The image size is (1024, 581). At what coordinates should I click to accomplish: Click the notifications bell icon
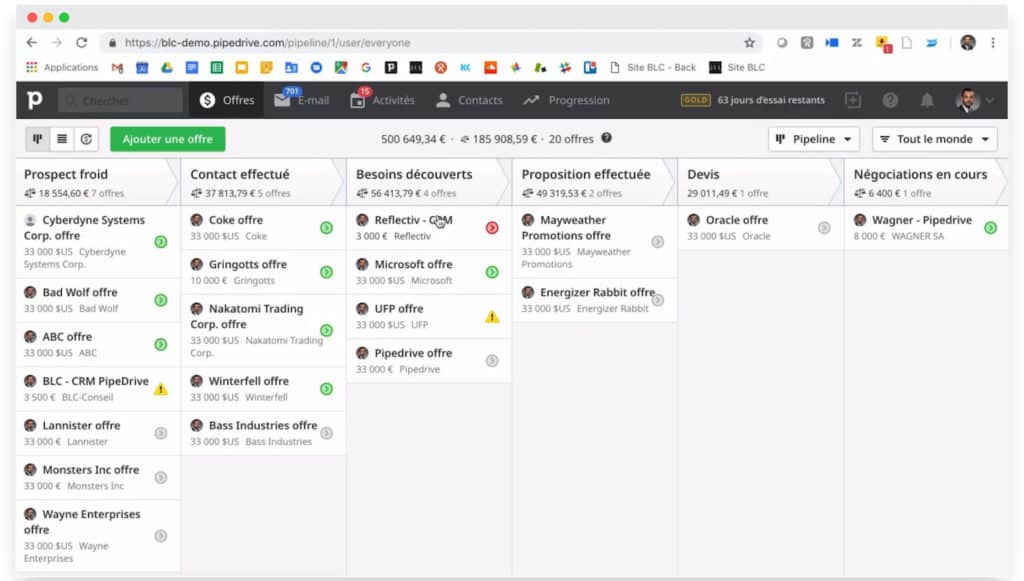(x=927, y=100)
